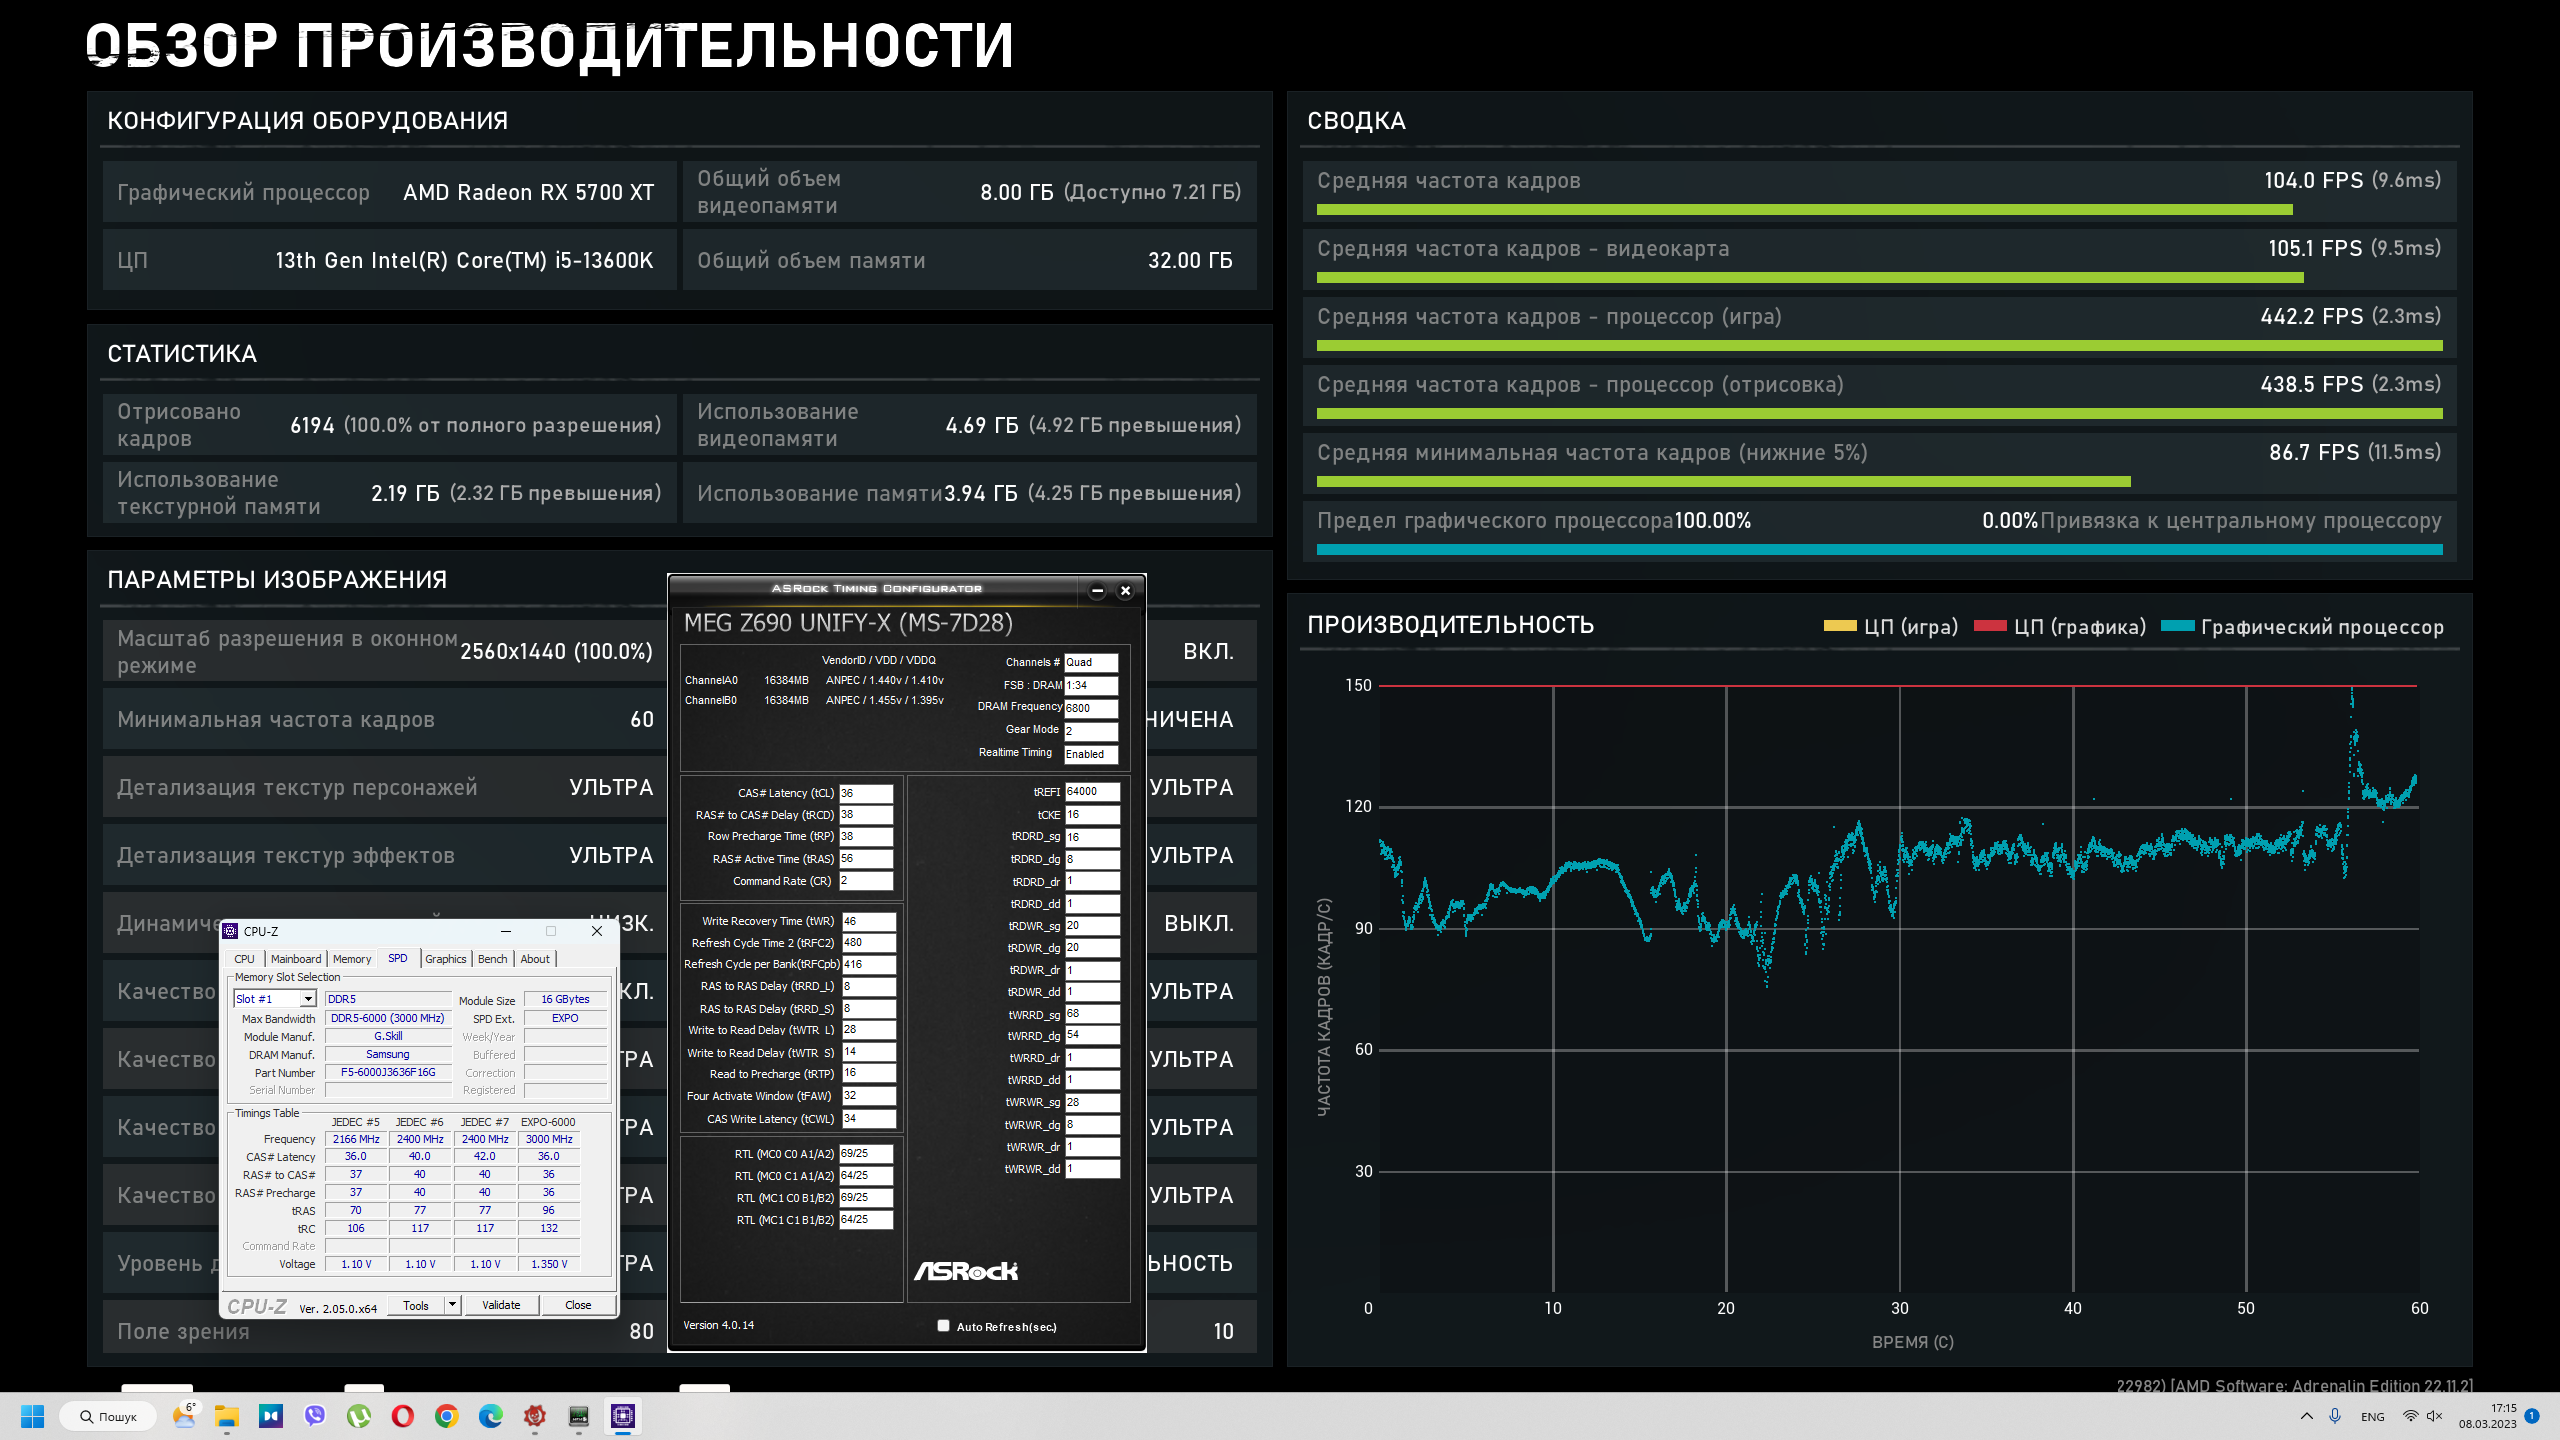Click the Validate button in CPU-Z

(x=501, y=1305)
